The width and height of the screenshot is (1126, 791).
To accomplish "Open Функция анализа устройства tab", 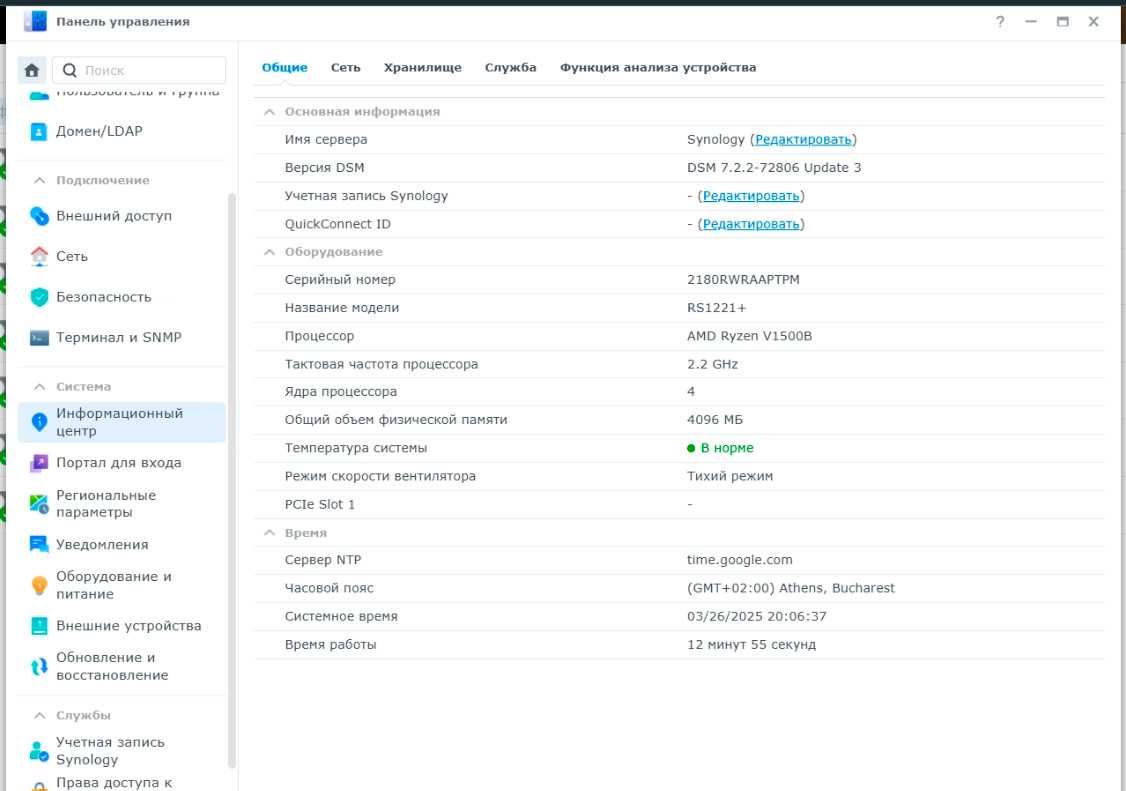I will tap(658, 68).
